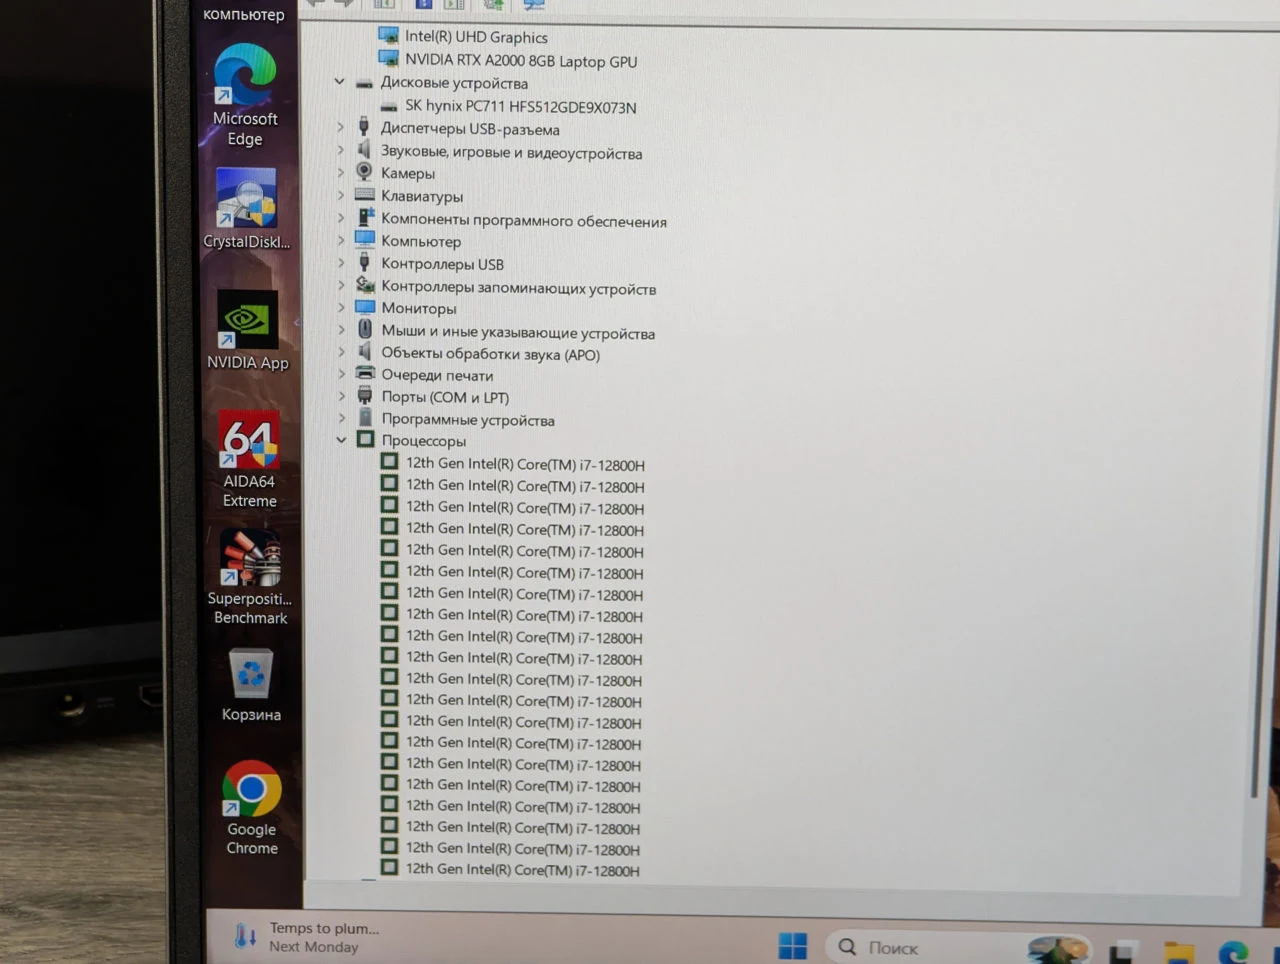Open the Windows Start button

[x=792, y=945]
